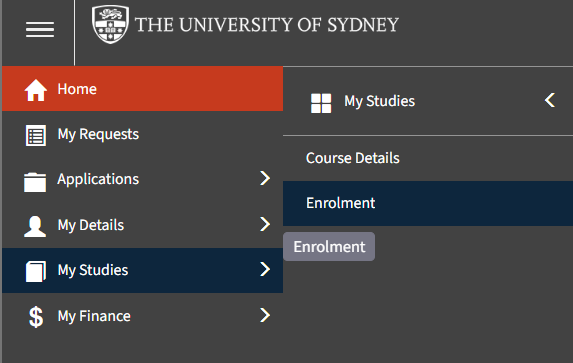573x363 pixels.
Task: Go to the Home menu item
Action: pos(143,88)
